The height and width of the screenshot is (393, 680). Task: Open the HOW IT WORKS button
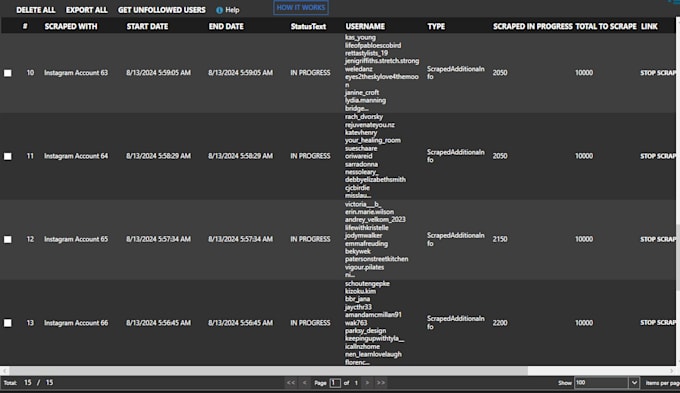coord(301,7)
